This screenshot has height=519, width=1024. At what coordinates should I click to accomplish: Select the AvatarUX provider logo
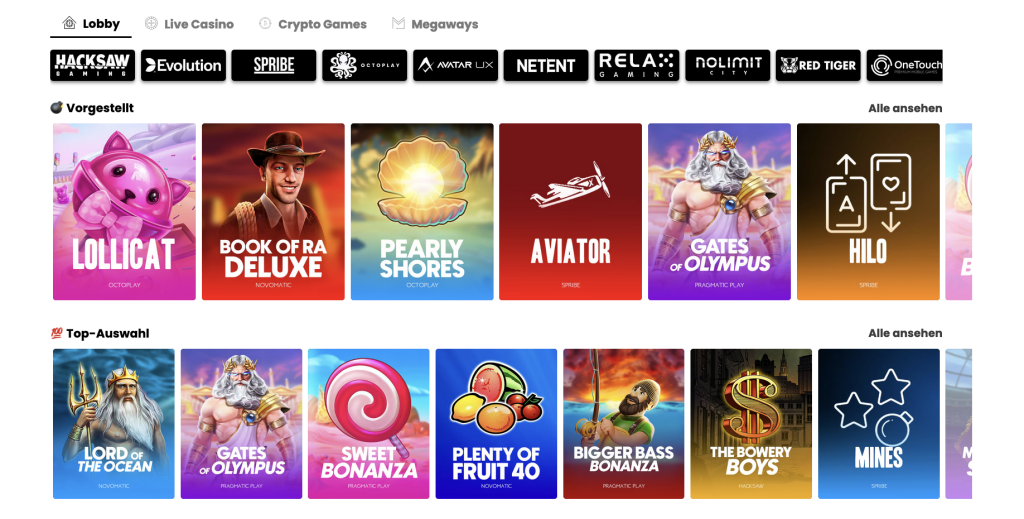(455, 65)
